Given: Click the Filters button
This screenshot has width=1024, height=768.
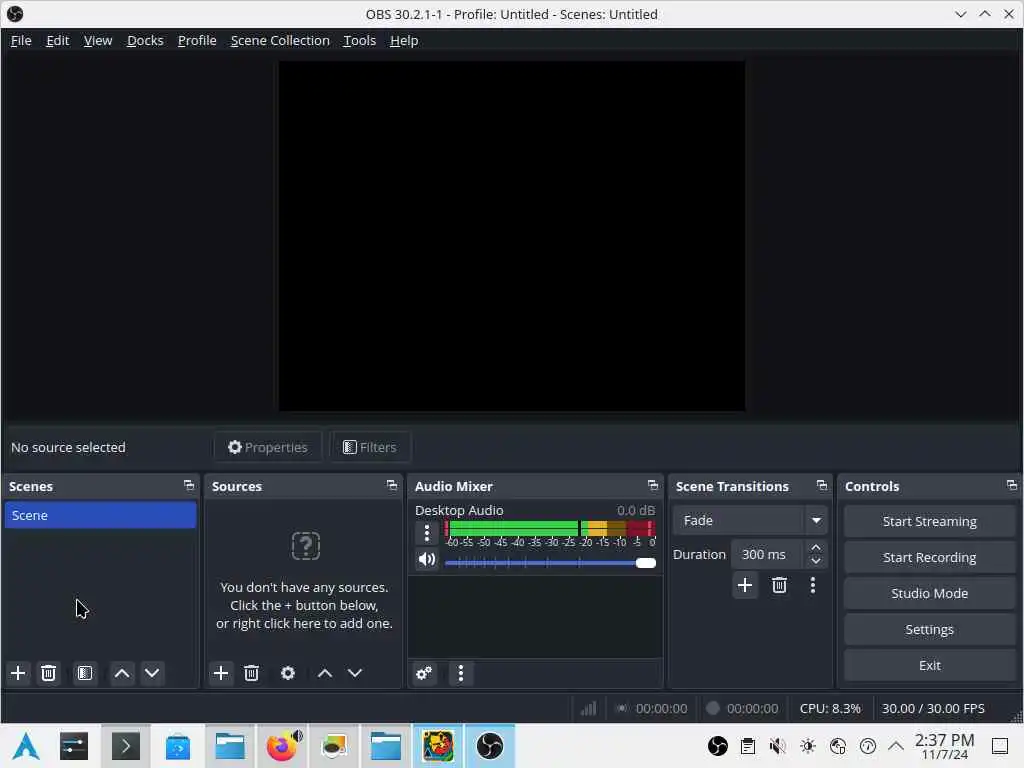Looking at the screenshot, I should pos(370,447).
